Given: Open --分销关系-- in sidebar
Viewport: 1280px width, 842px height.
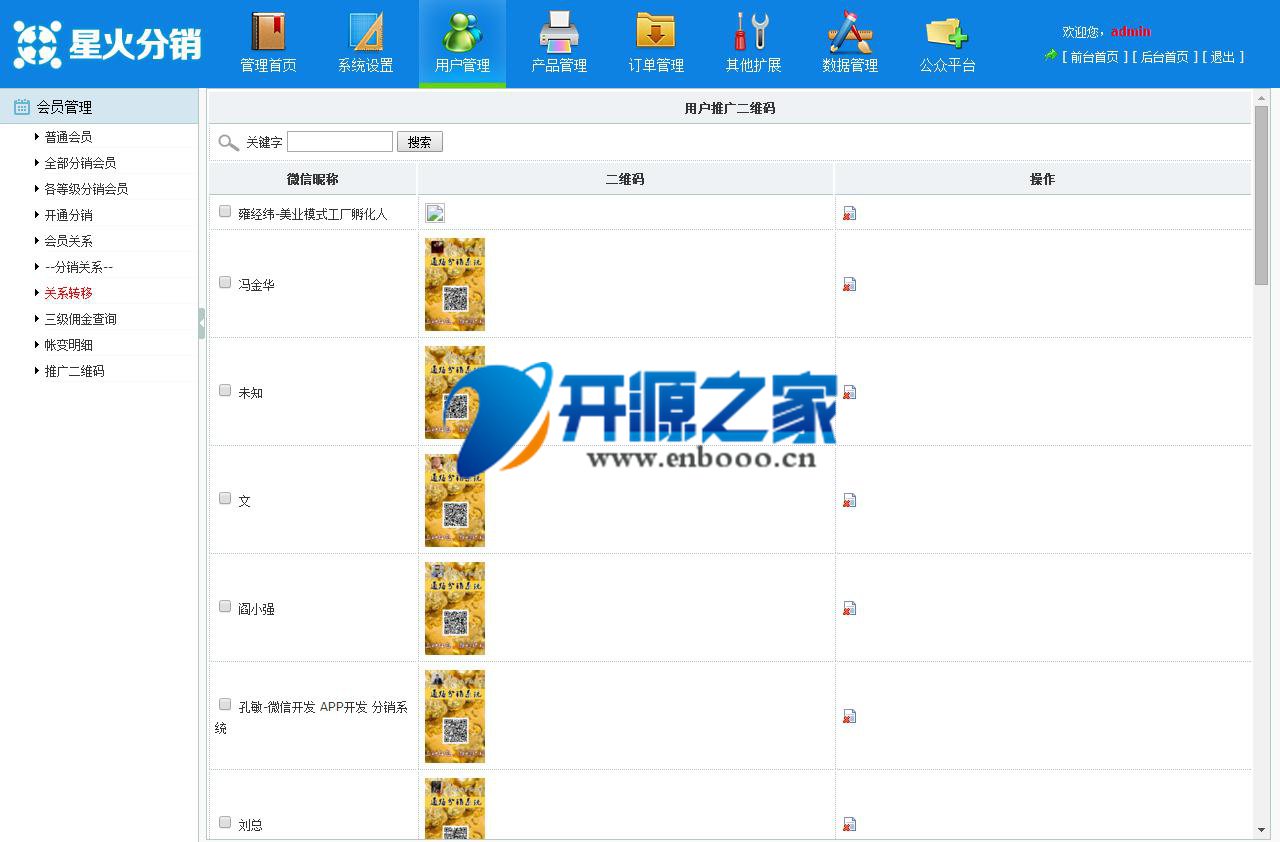Looking at the screenshot, I should click(x=79, y=267).
